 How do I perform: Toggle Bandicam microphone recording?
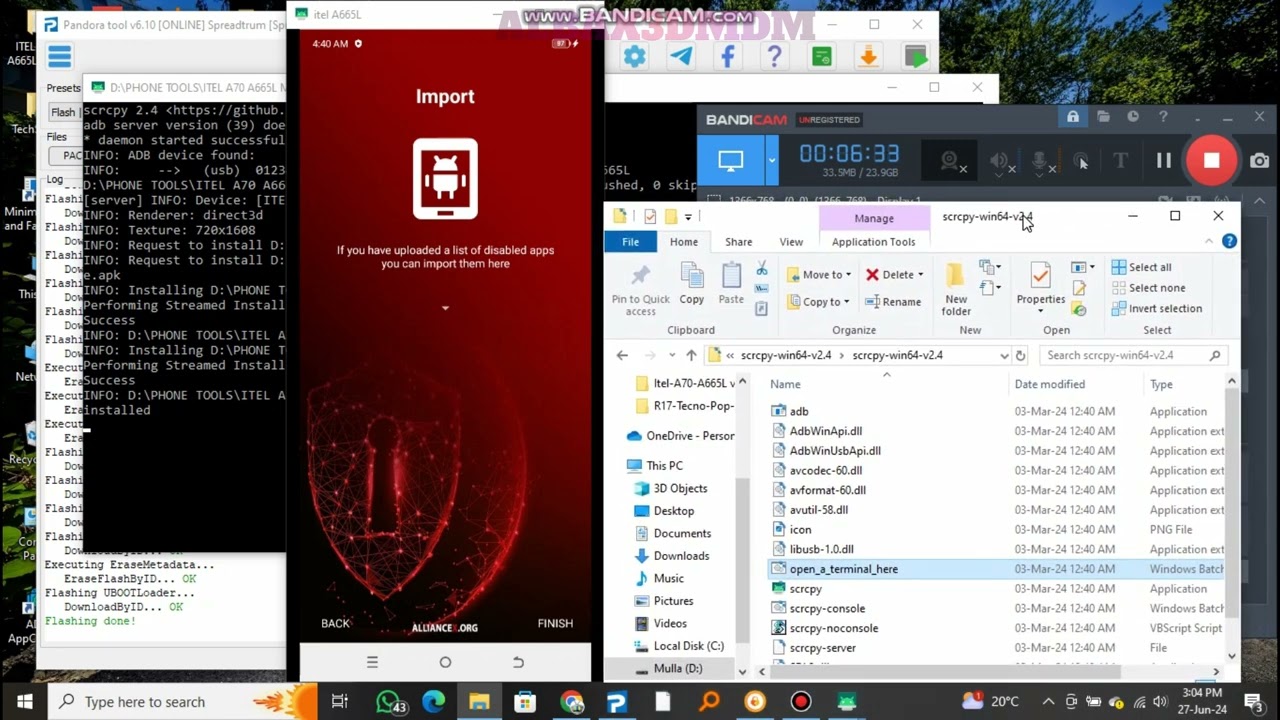[1042, 161]
